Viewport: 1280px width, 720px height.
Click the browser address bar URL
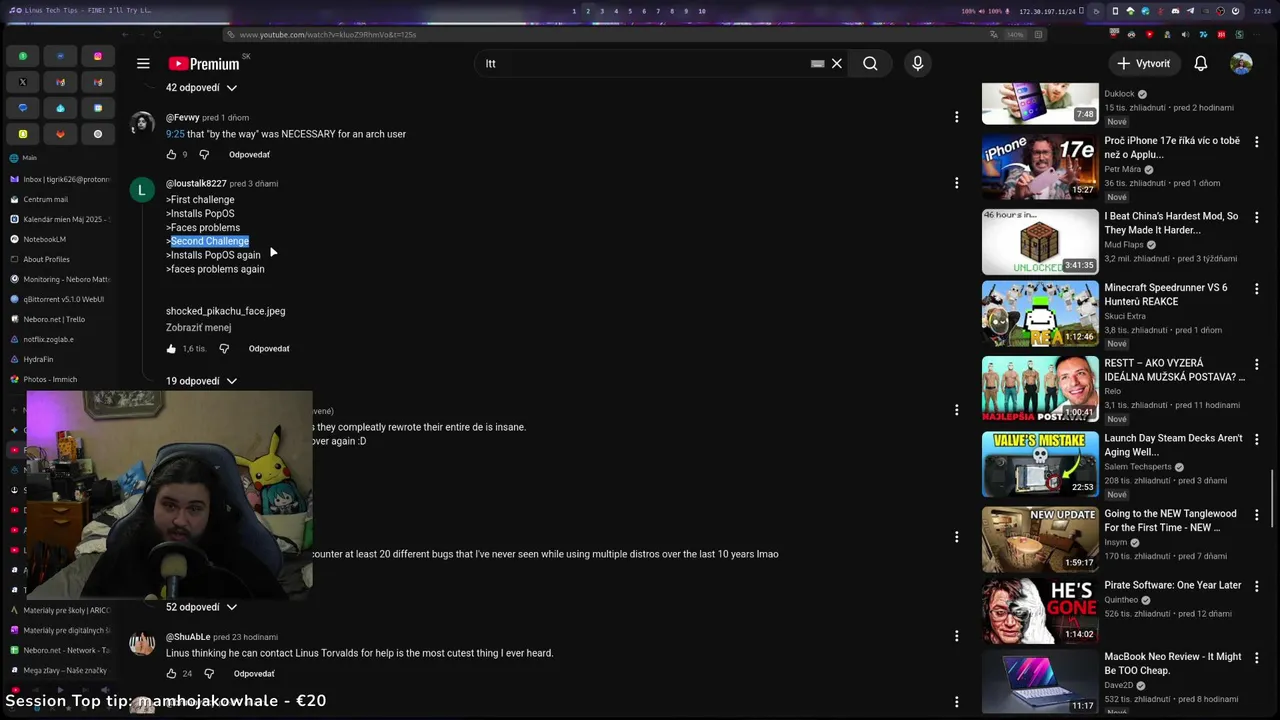coord(328,34)
